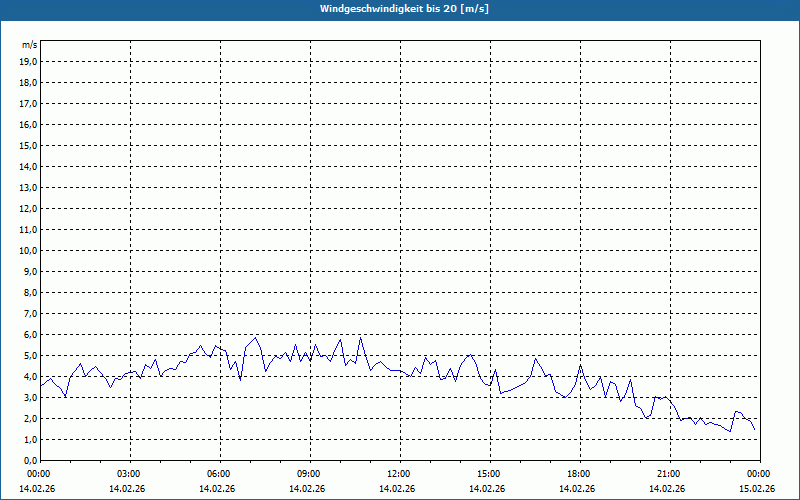Click the 'm/s' unit label on the y-axis

click(x=30, y=45)
